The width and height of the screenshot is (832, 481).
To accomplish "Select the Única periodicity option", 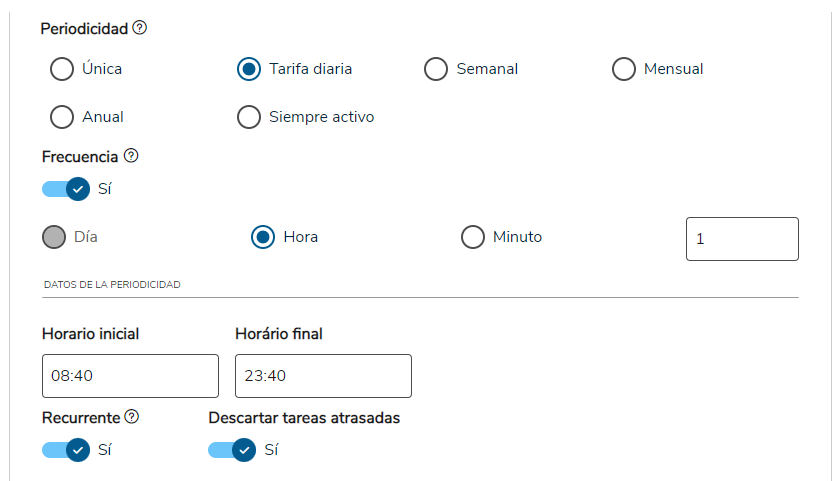I will (62, 69).
